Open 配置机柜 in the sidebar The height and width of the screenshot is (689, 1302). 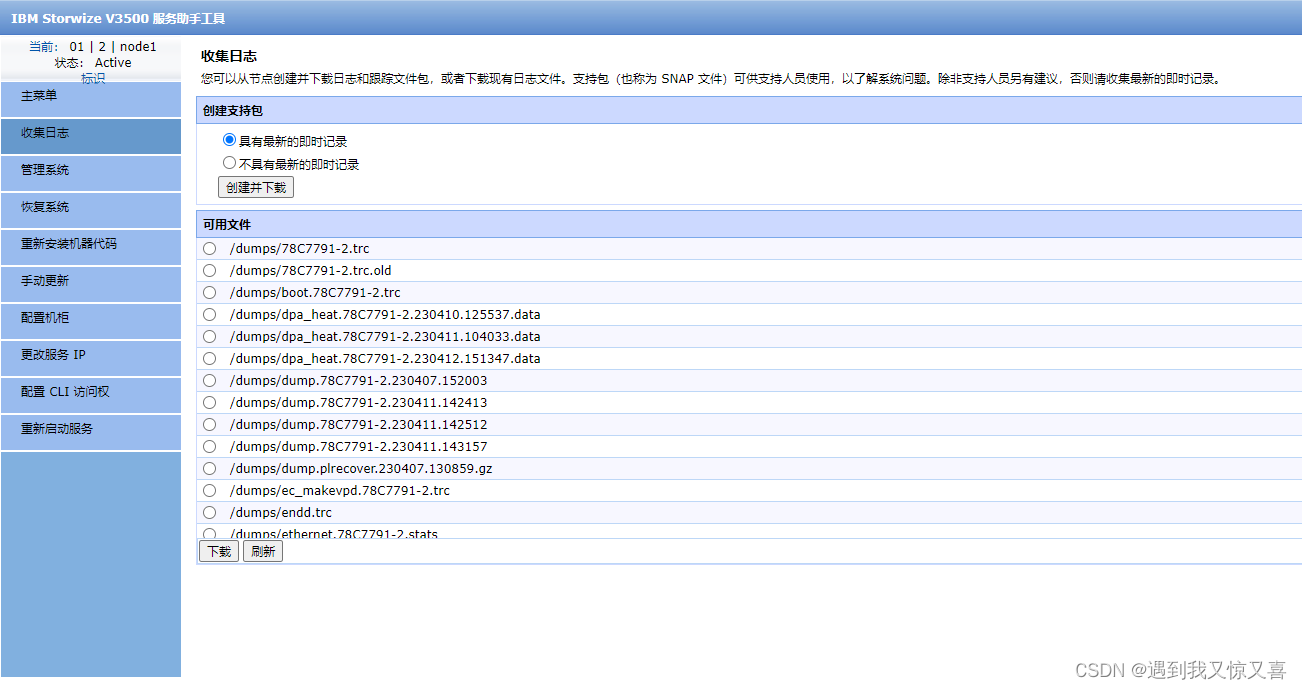(90, 320)
